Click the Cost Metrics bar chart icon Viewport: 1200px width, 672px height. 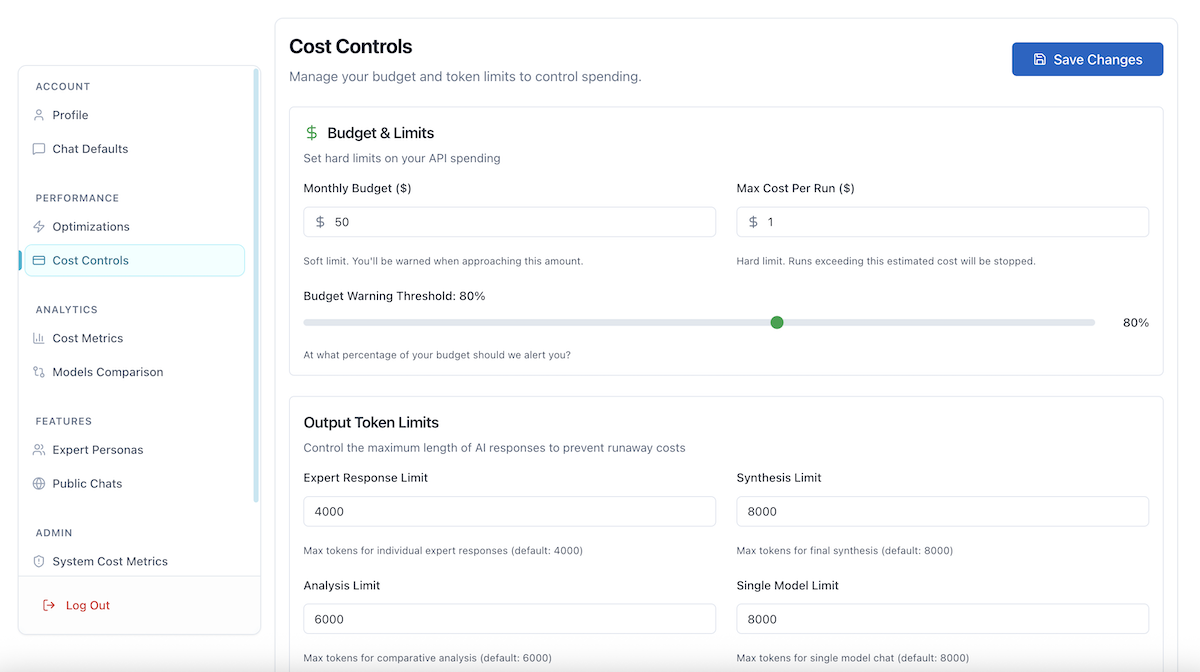pyautogui.click(x=37, y=338)
